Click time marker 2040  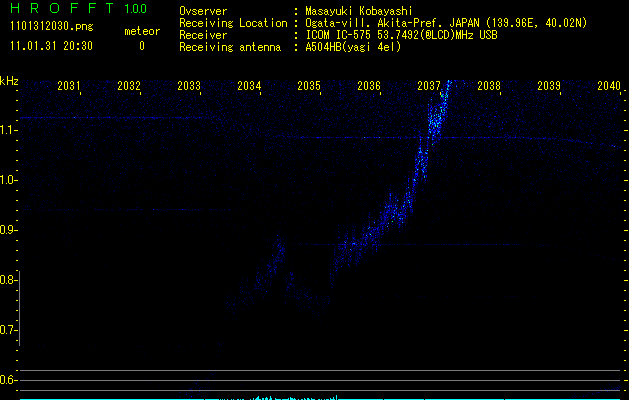click(x=609, y=85)
